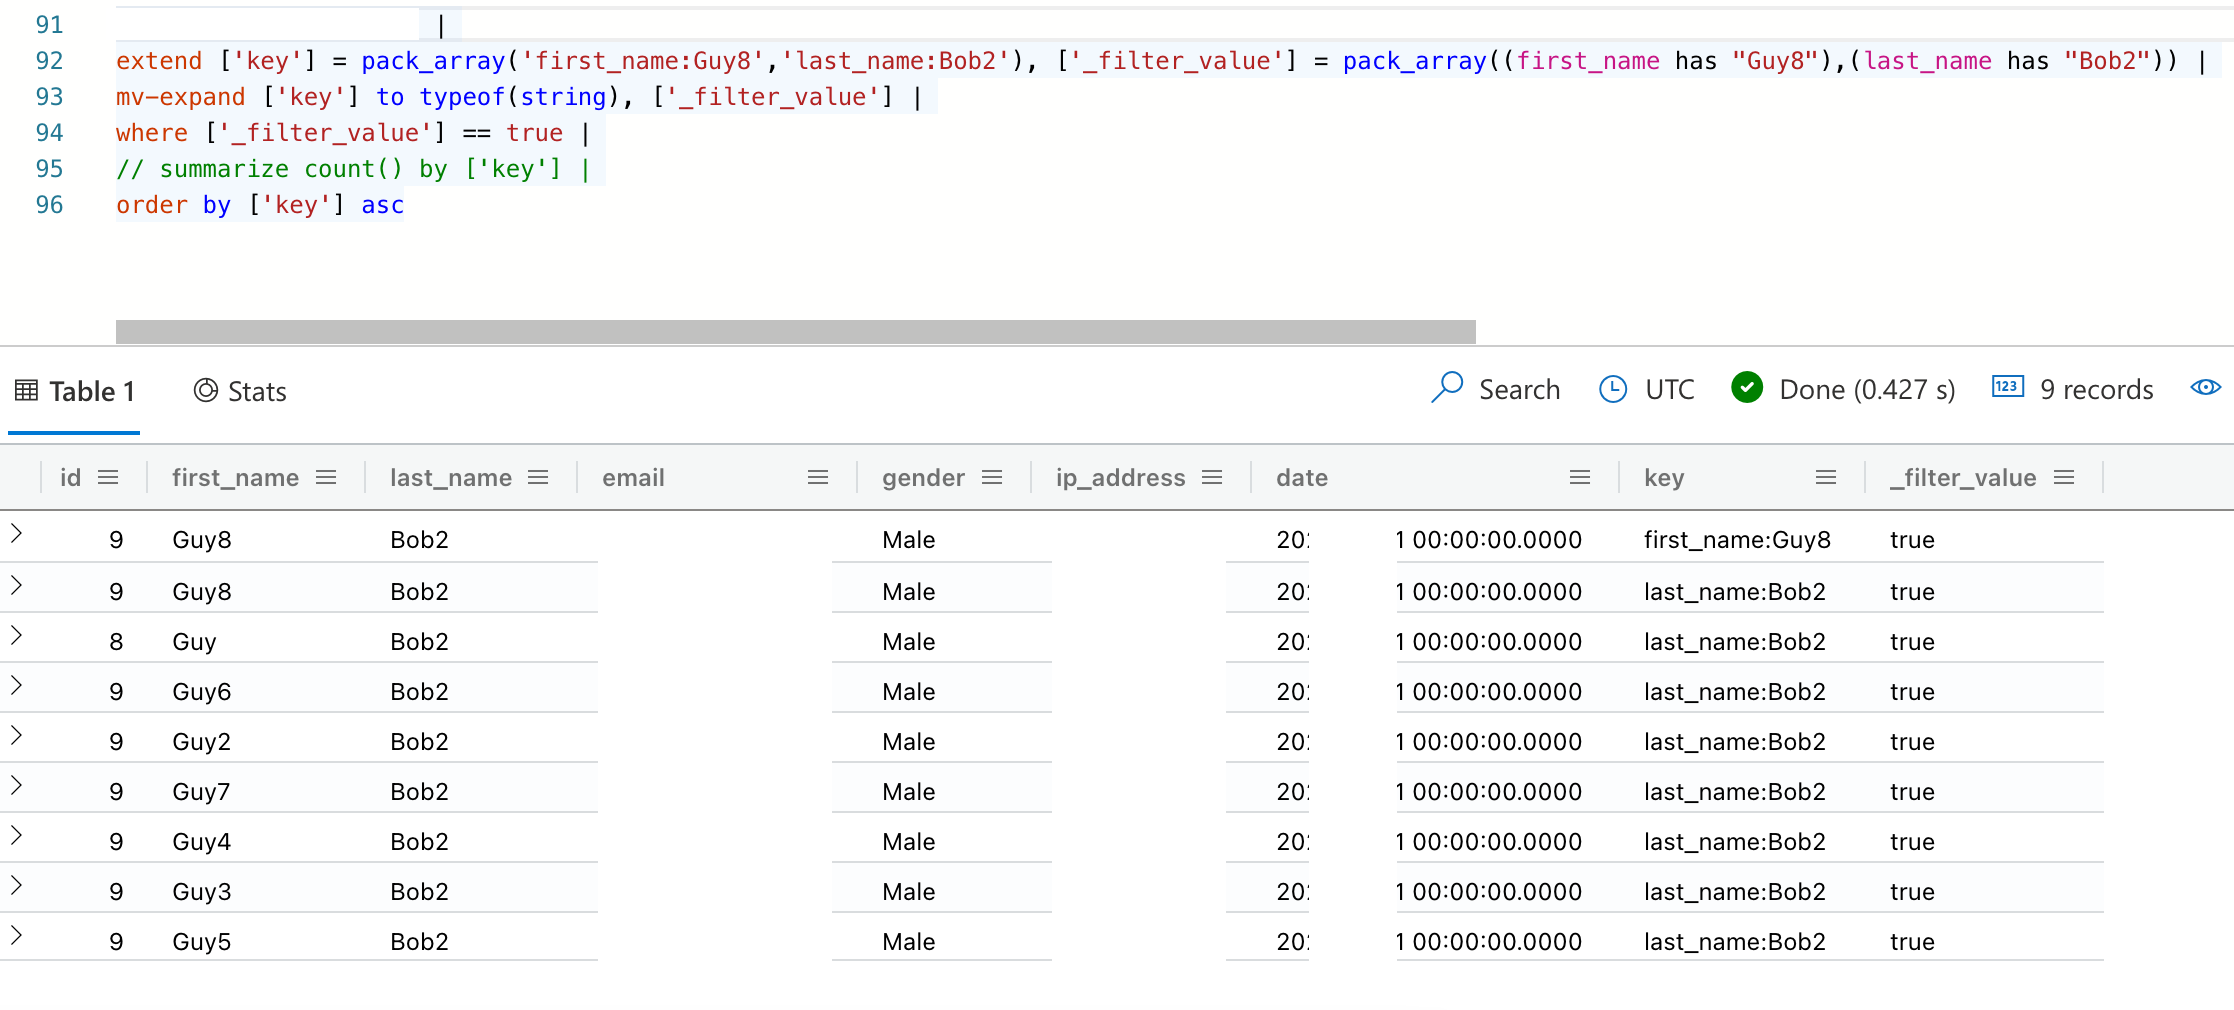This screenshot has height=1010, width=2234.
Task: Select the Table 1 tab
Action: point(75,391)
